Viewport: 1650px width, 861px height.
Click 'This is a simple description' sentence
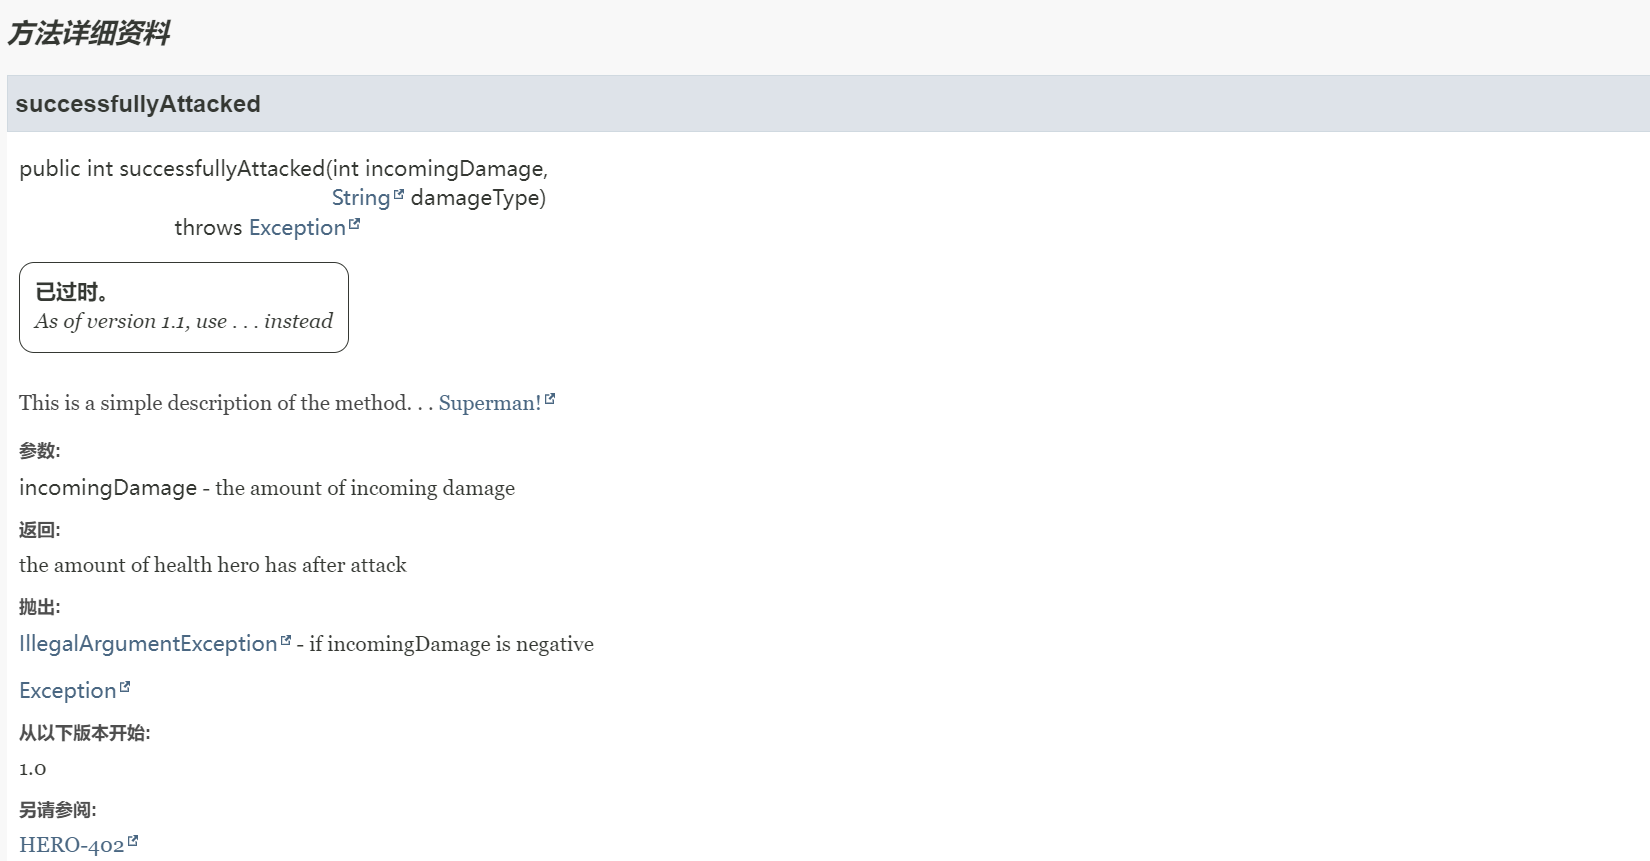[x=226, y=403]
